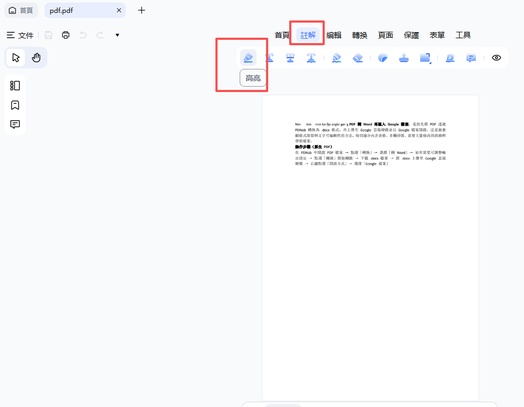Close the pdf.pdf tab
The image size is (524, 407).
(x=119, y=10)
